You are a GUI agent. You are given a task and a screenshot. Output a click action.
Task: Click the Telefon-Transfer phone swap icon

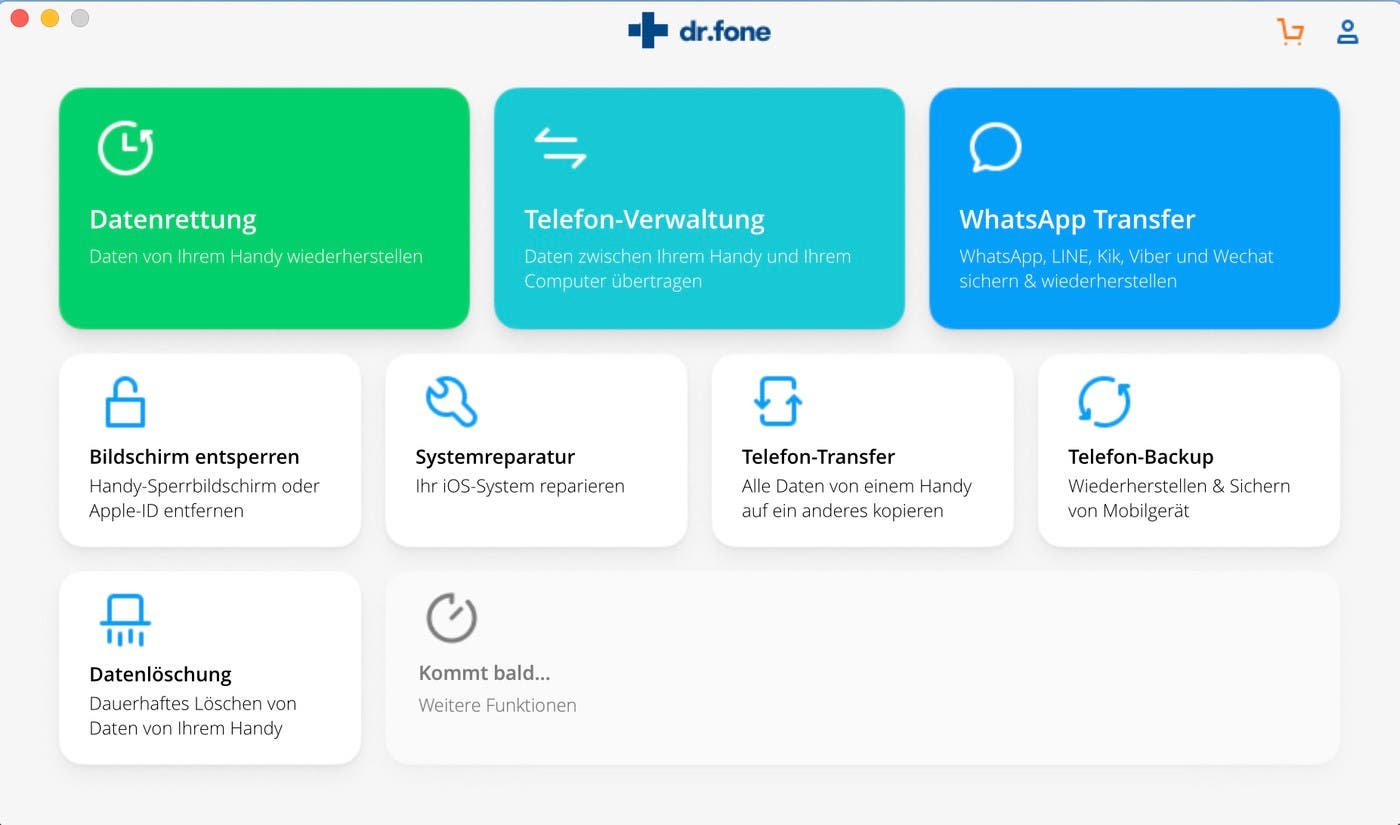[x=777, y=402]
